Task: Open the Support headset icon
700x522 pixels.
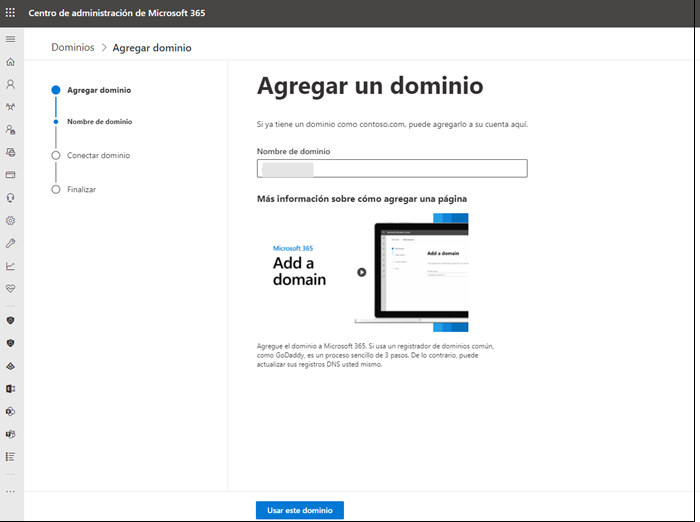Action: pos(10,197)
